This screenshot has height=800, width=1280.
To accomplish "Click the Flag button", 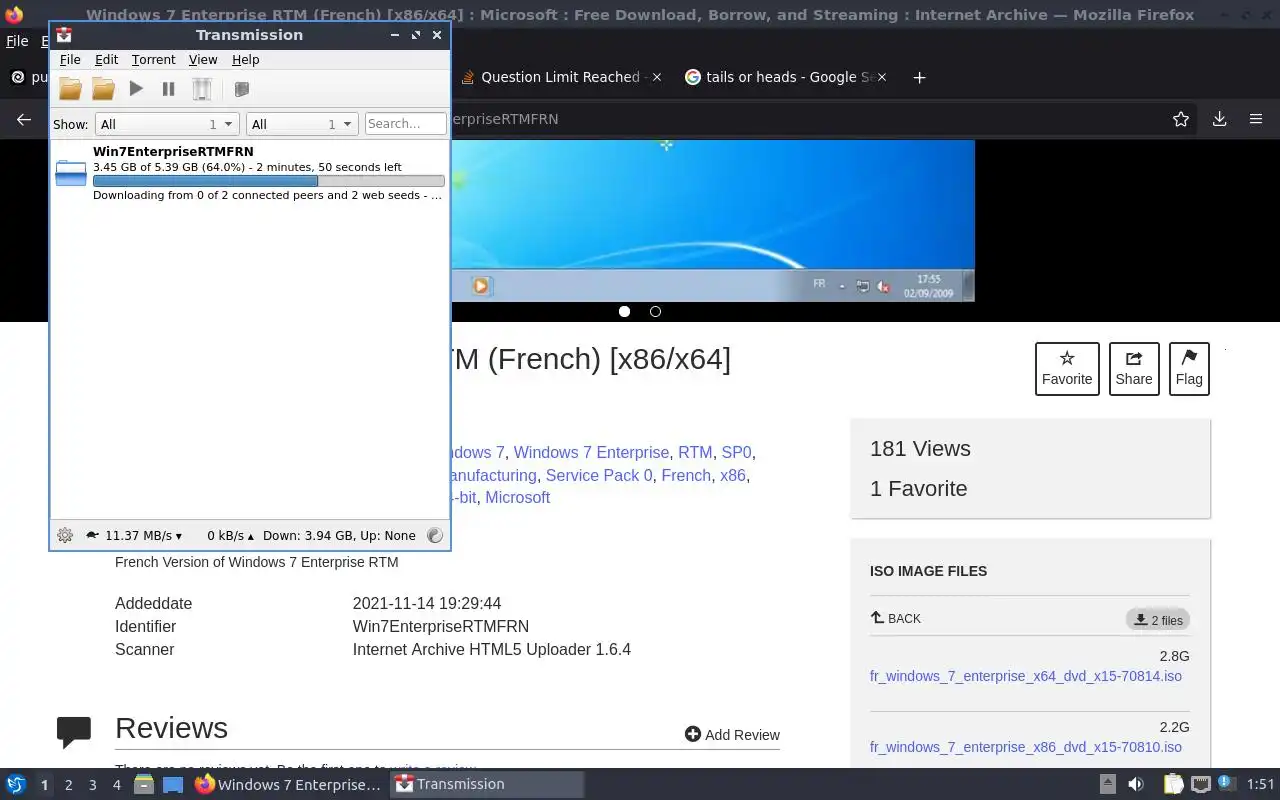I will [x=1189, y=368].
